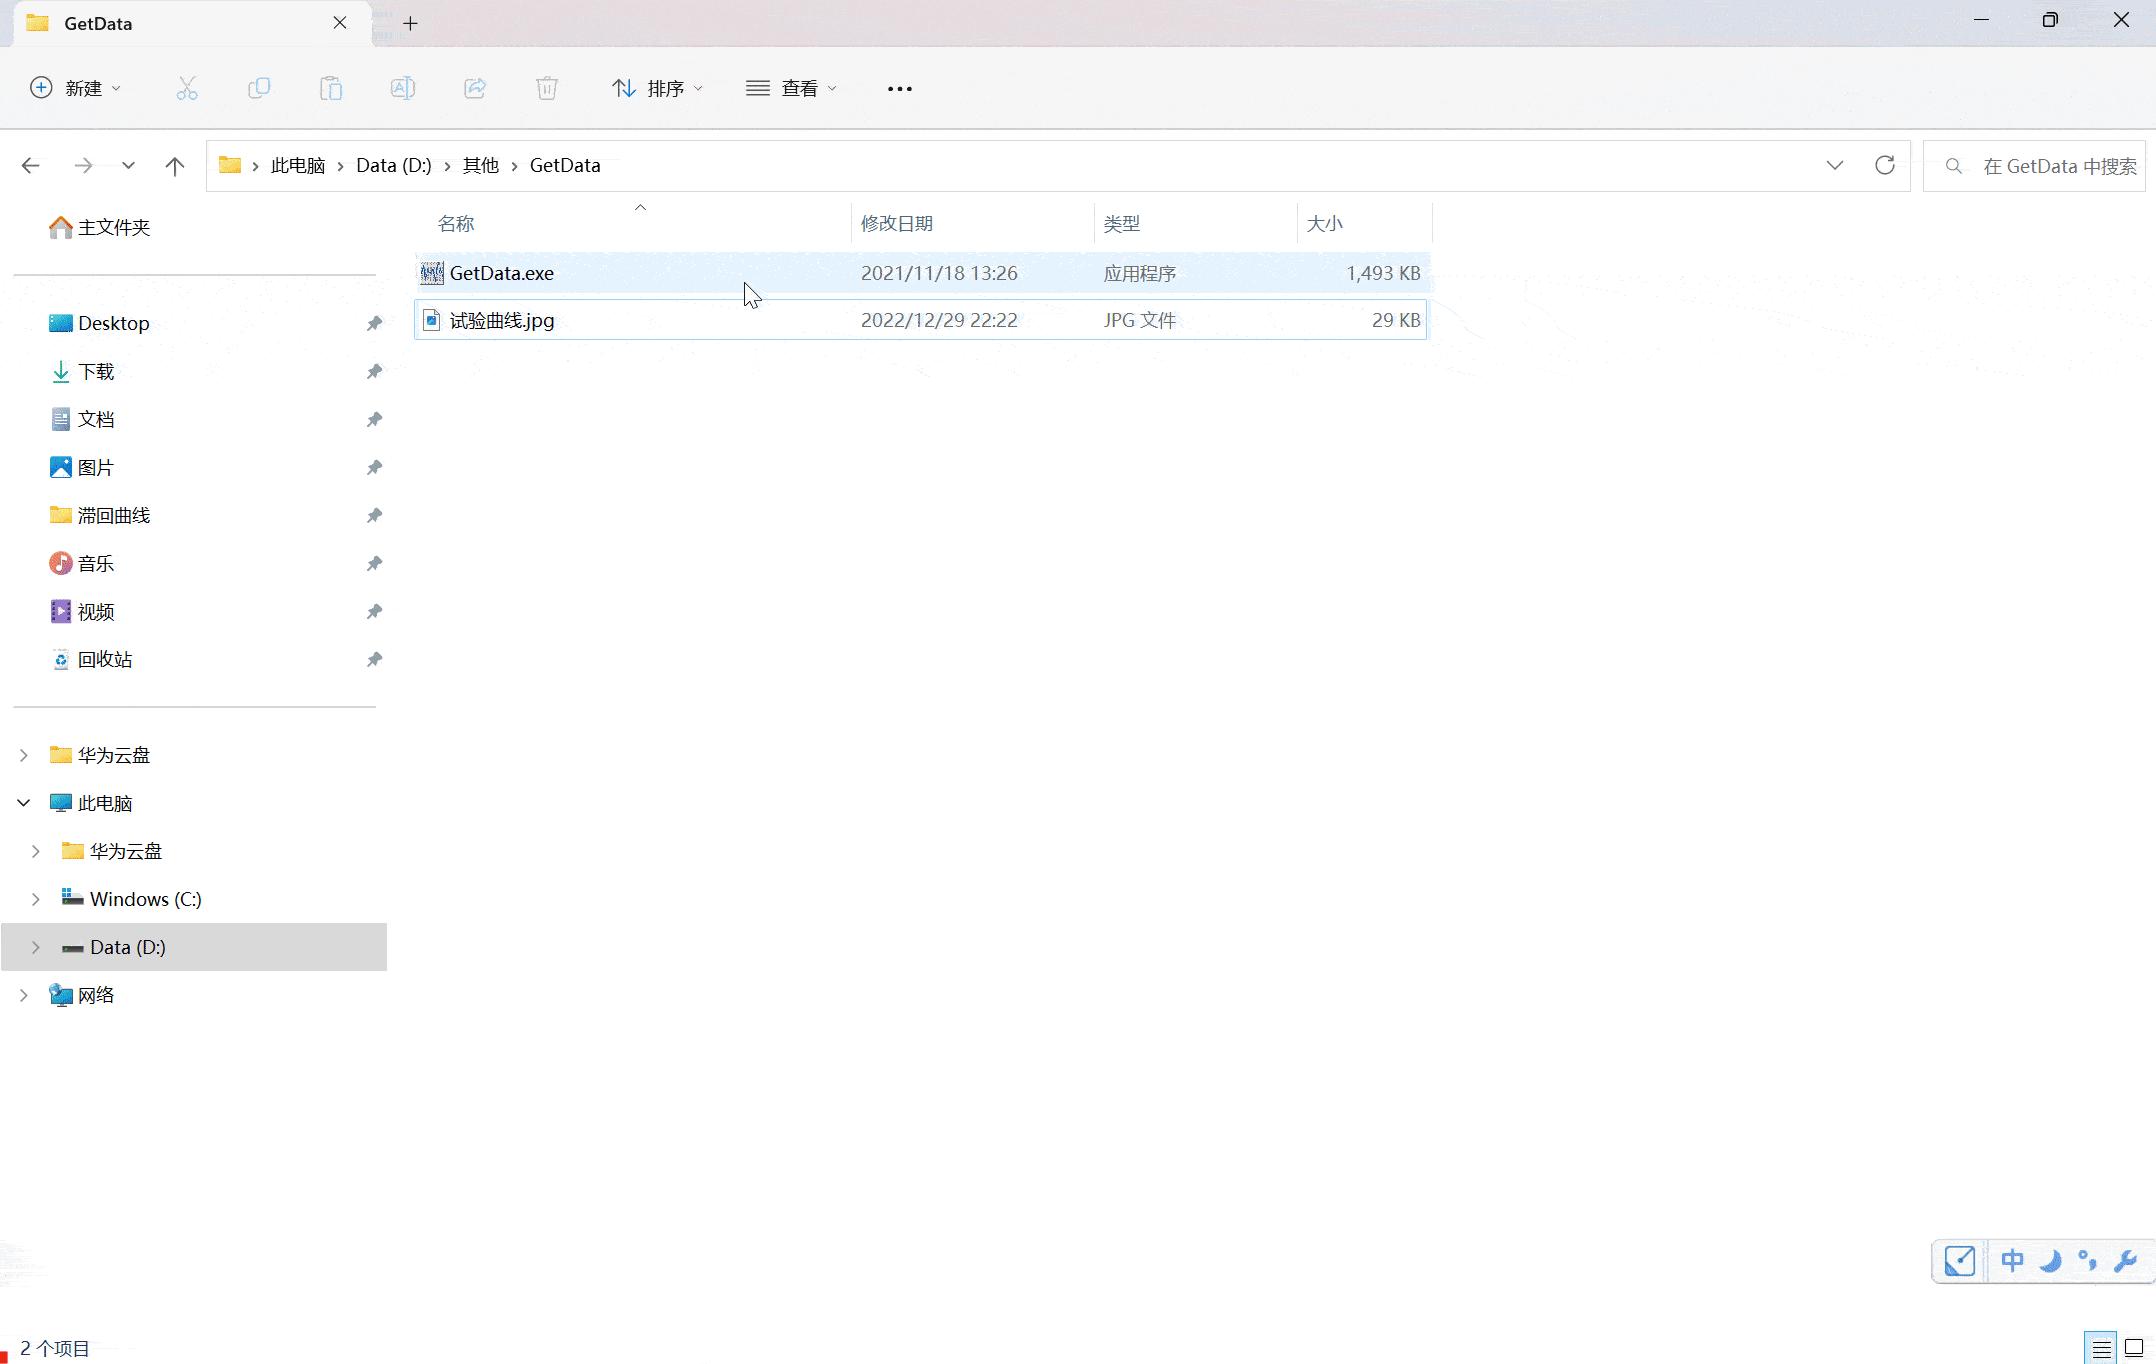Click the Back navigation button
2156x1364 pixels.
(x=31, y=165)
